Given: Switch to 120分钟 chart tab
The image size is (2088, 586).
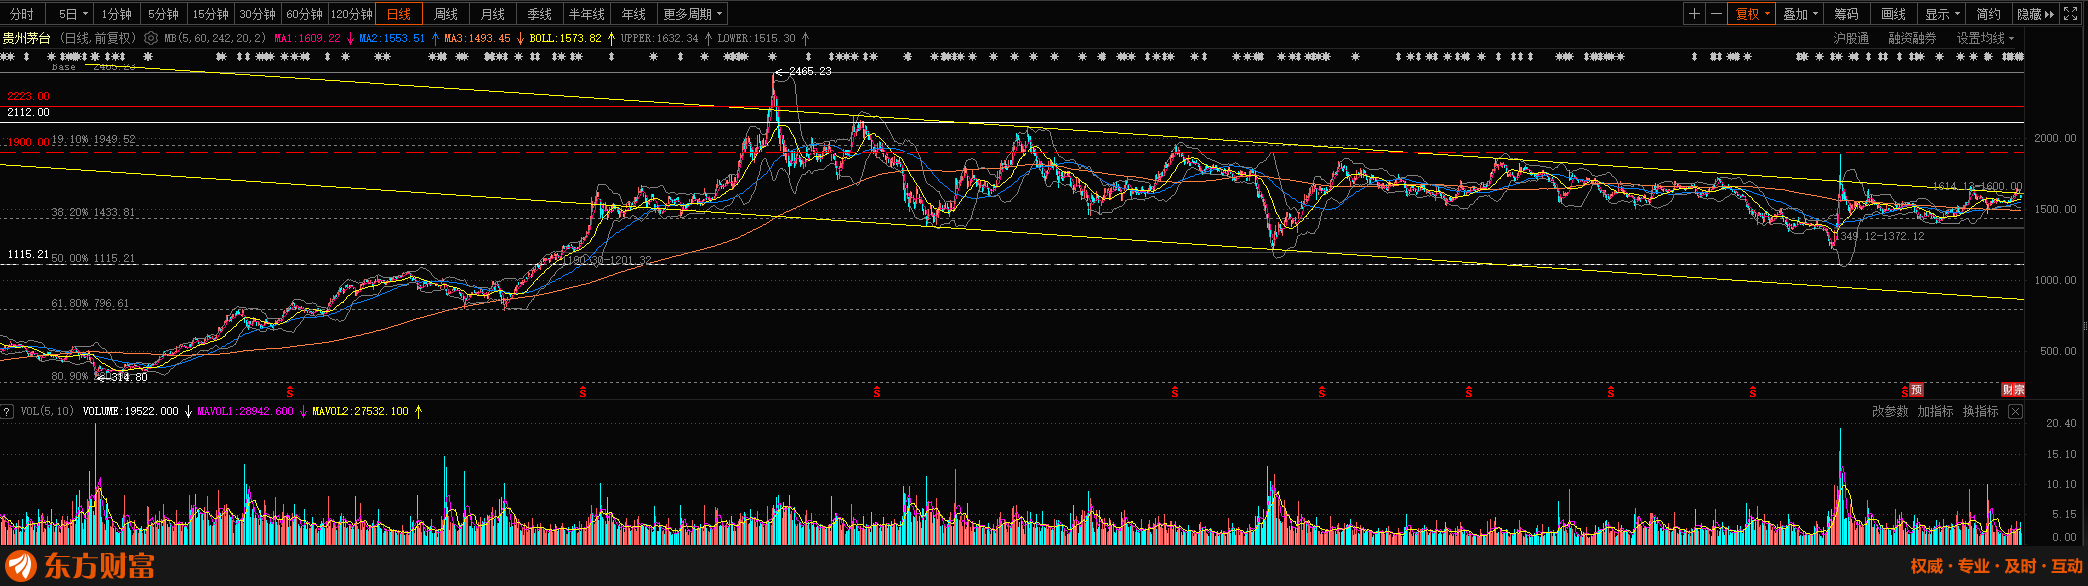Looking at the screenshot, I should [x=352, y=14].
